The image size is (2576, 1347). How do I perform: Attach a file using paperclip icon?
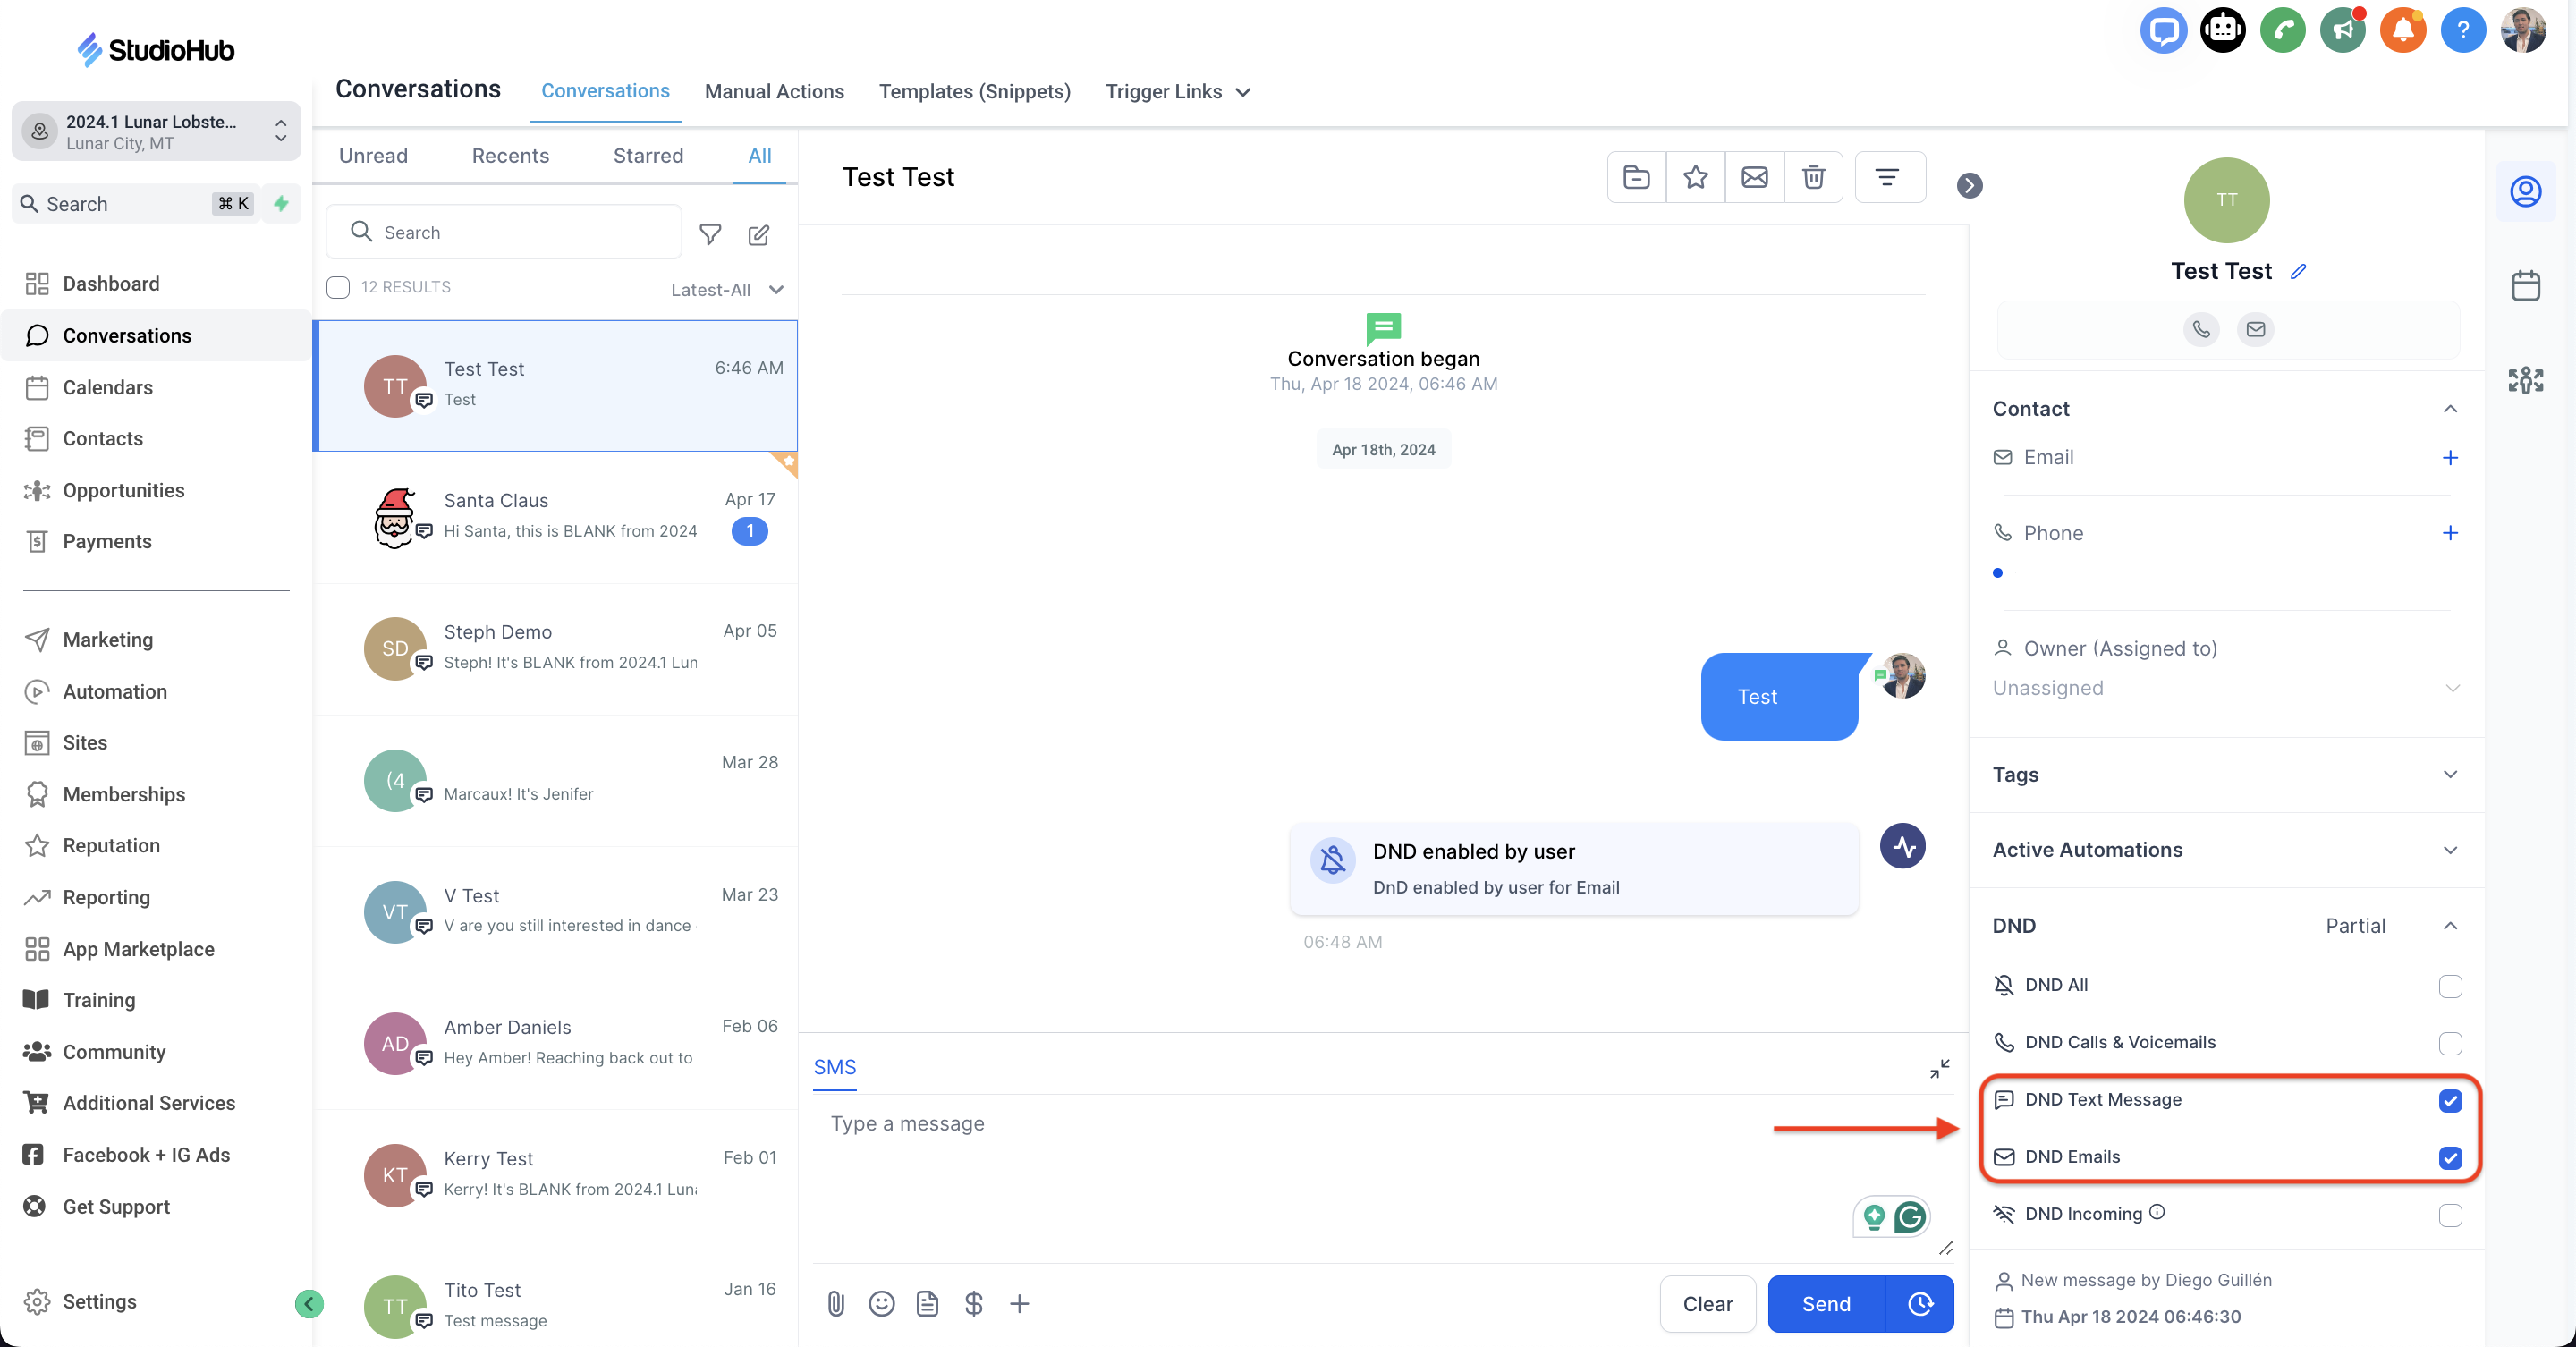836,1303
